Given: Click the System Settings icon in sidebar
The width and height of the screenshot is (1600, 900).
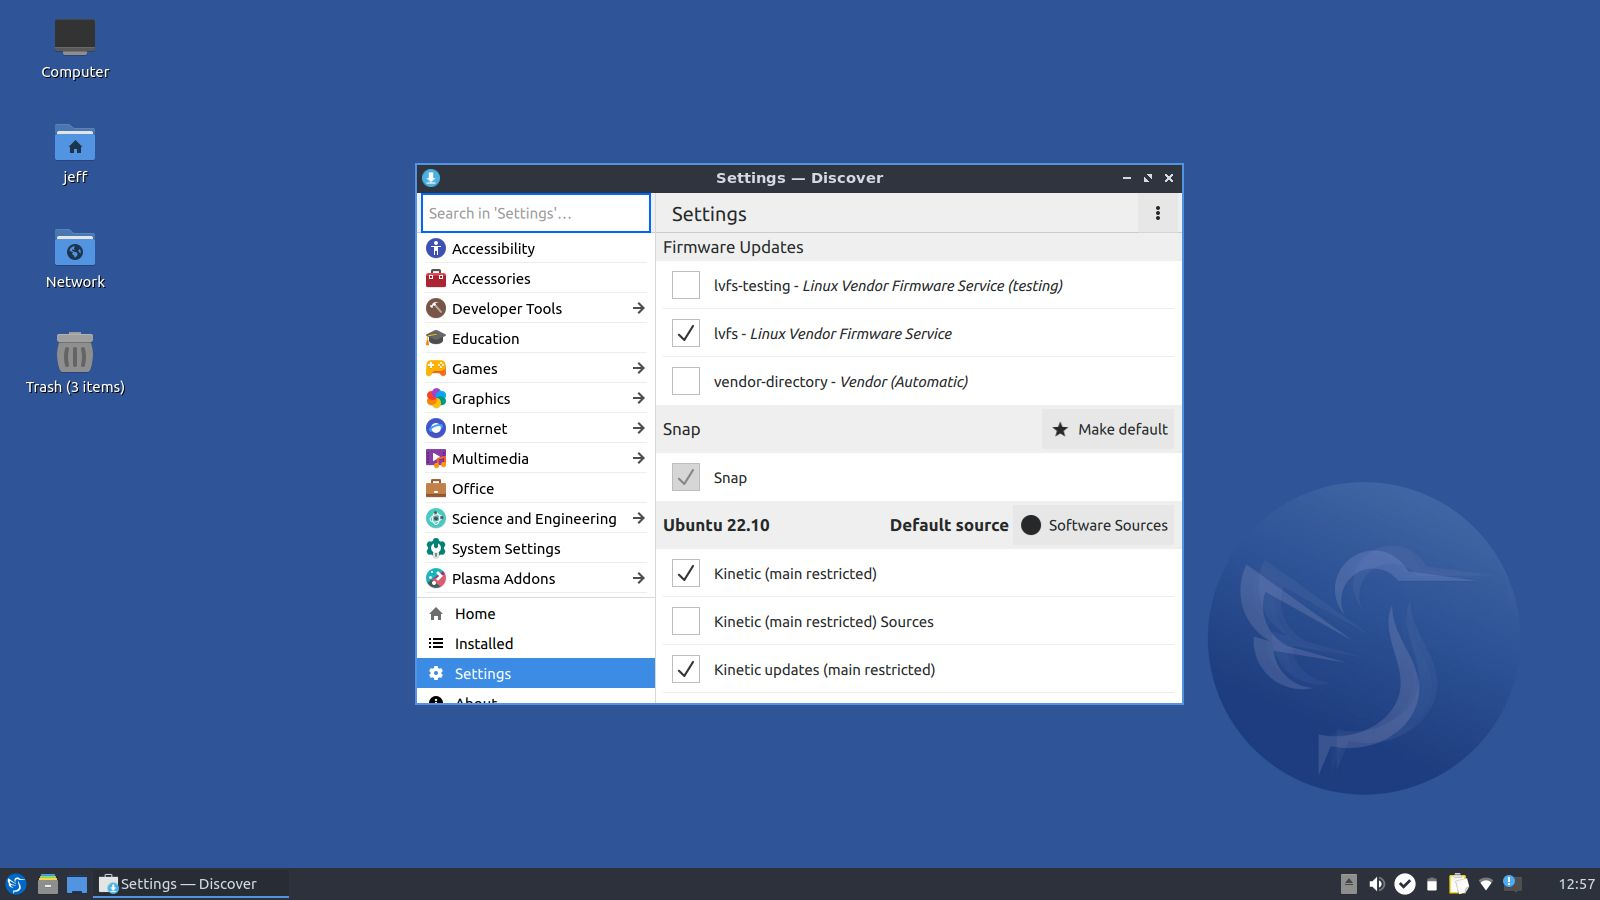Looking at the screenshot, I should coord(436,548).
